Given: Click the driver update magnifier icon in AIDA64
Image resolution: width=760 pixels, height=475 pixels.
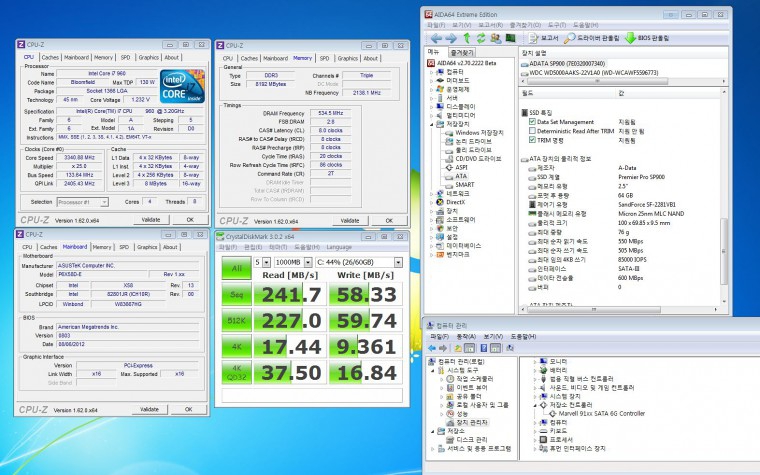Looking at the screenshot, I should [x=592, y=38].
